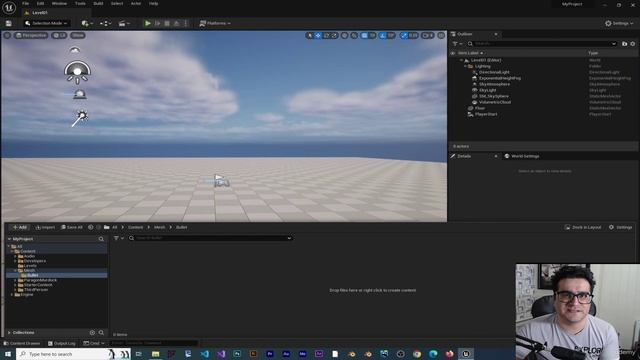
Task: Open the camera speed setting
Action: click(x=427, y=36)
